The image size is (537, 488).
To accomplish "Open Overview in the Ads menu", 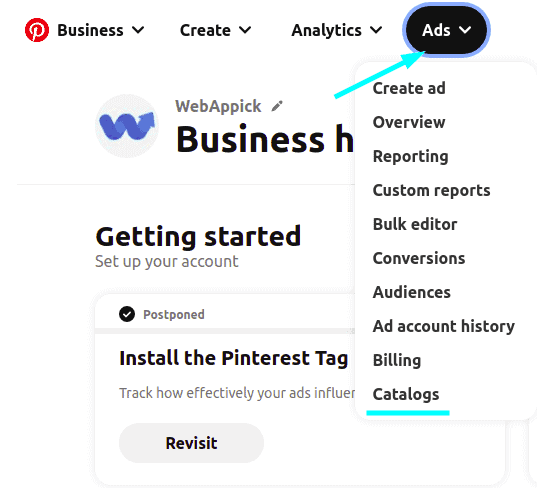I will point(409,122).
